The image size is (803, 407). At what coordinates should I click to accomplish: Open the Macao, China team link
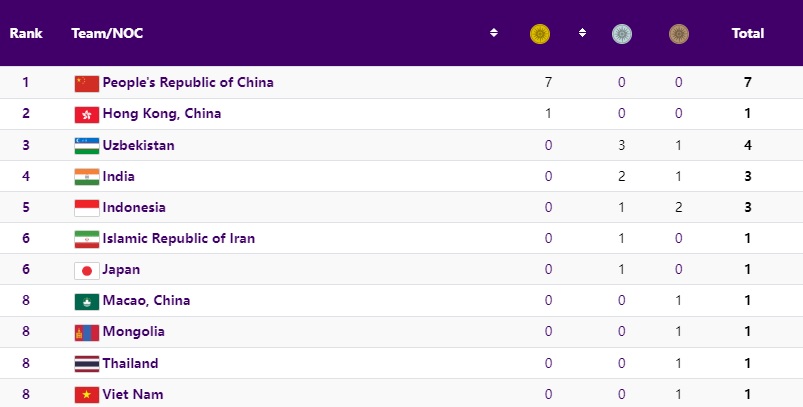tap(146, 301)
